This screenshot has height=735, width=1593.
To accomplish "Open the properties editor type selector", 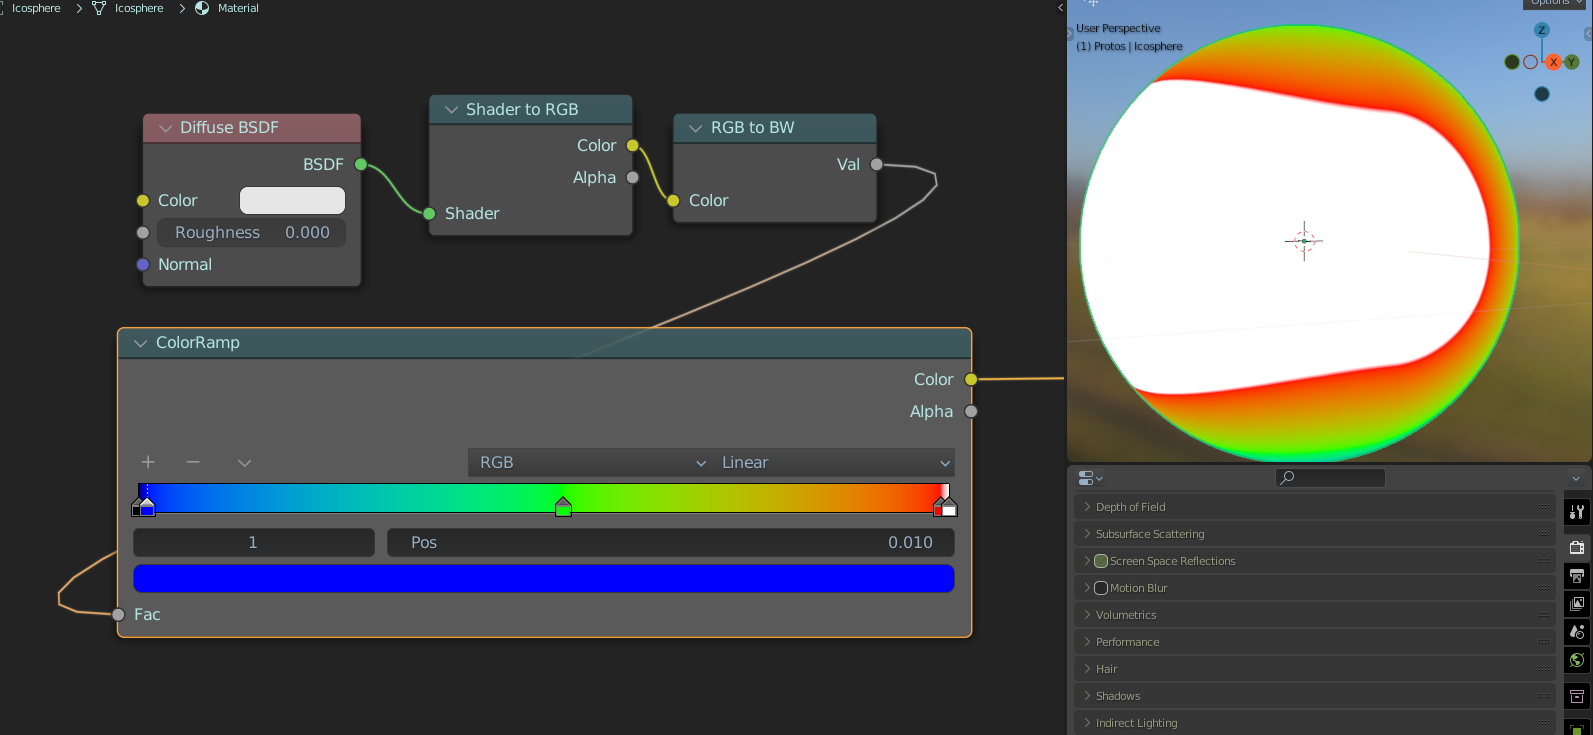I will pyautogui.click(x=1090, y=478).
